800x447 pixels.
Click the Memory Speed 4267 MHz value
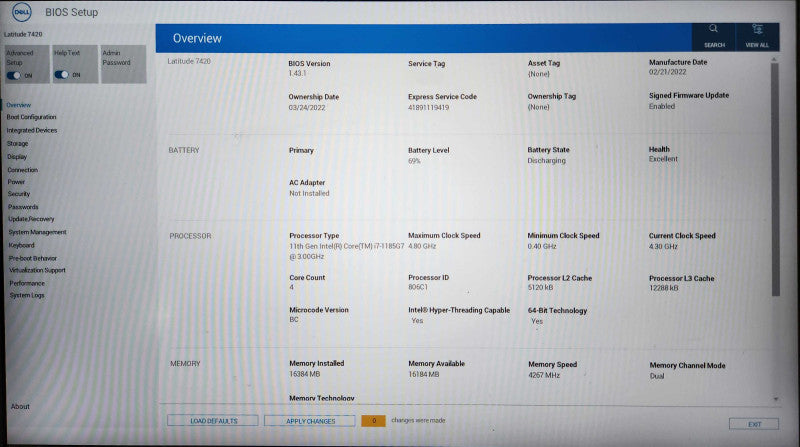[544, 376]
